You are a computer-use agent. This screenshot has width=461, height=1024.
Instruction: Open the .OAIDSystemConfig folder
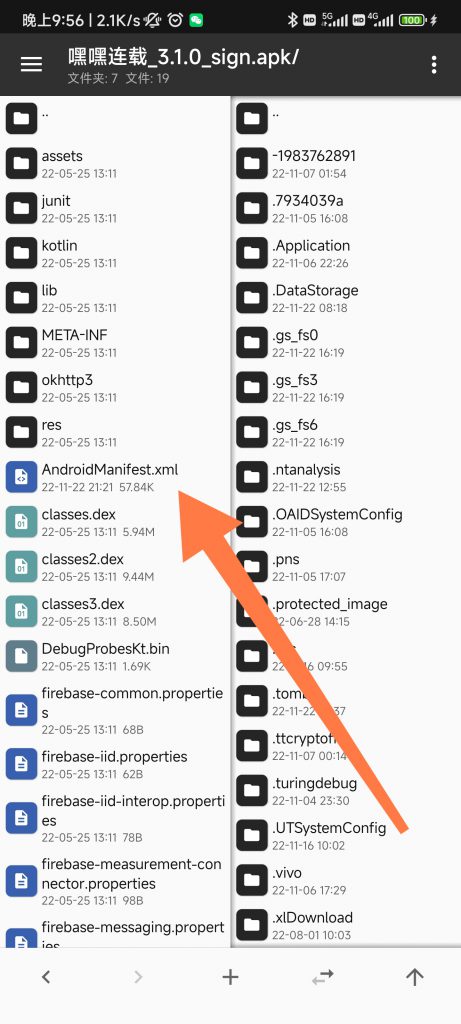(x=347, y=522)
